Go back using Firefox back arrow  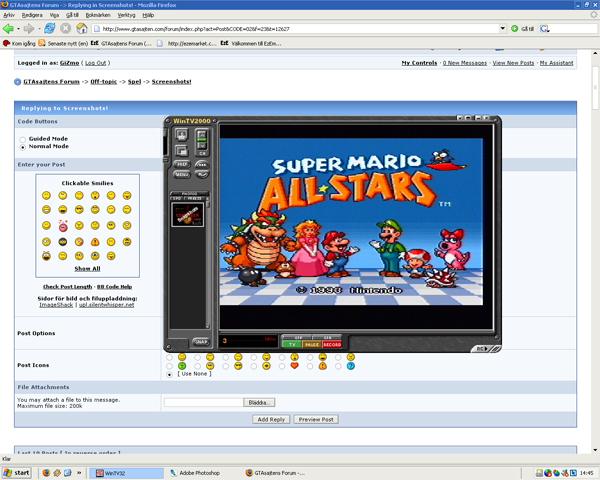point(9,28)
